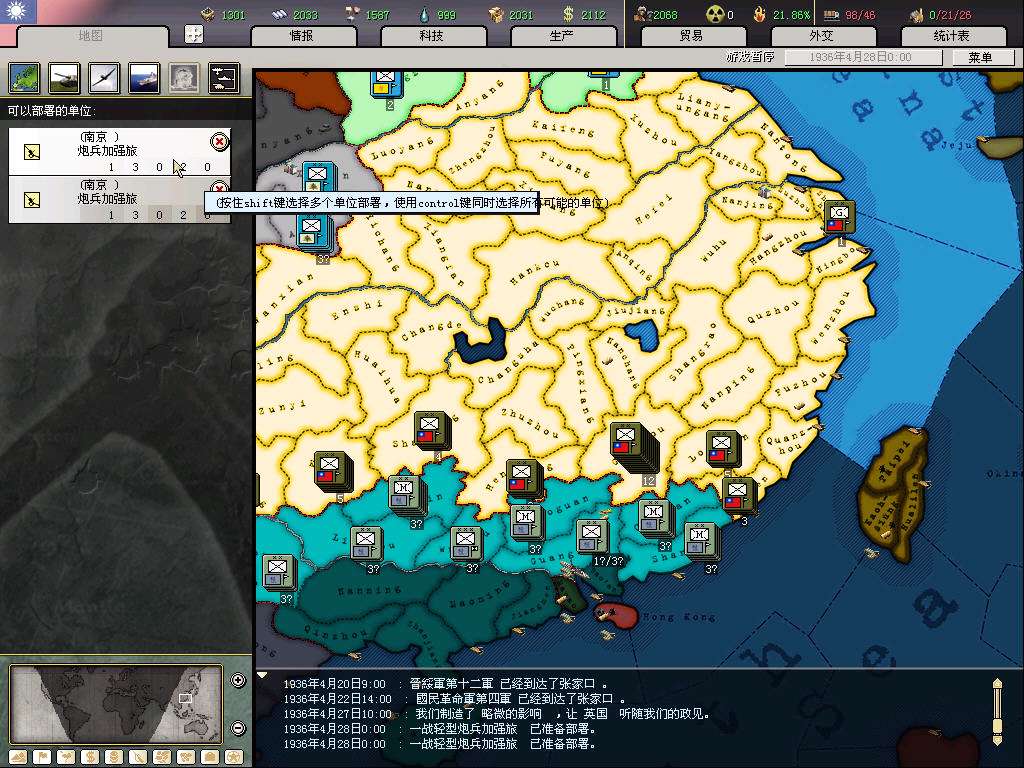Open the 科技 technology tab
1024x768 pixels.
click(x=432, y=36)
